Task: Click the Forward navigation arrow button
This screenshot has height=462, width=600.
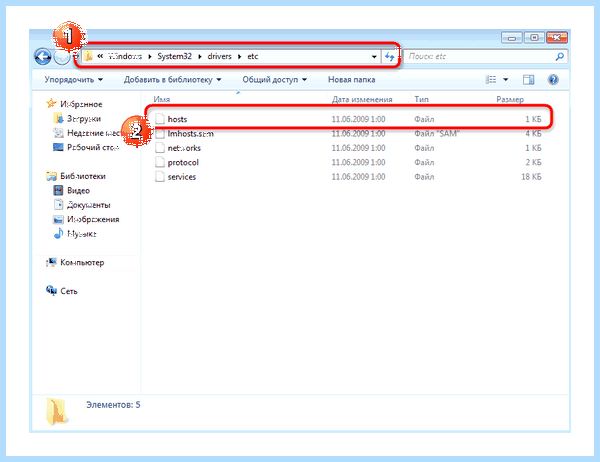Action: click(61, 57)
